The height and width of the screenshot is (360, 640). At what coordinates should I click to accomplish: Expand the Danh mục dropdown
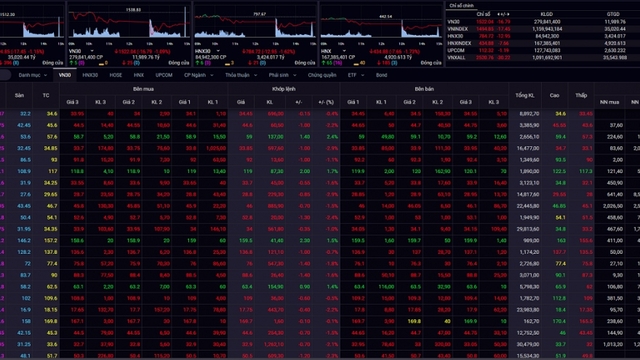point(45,75)
